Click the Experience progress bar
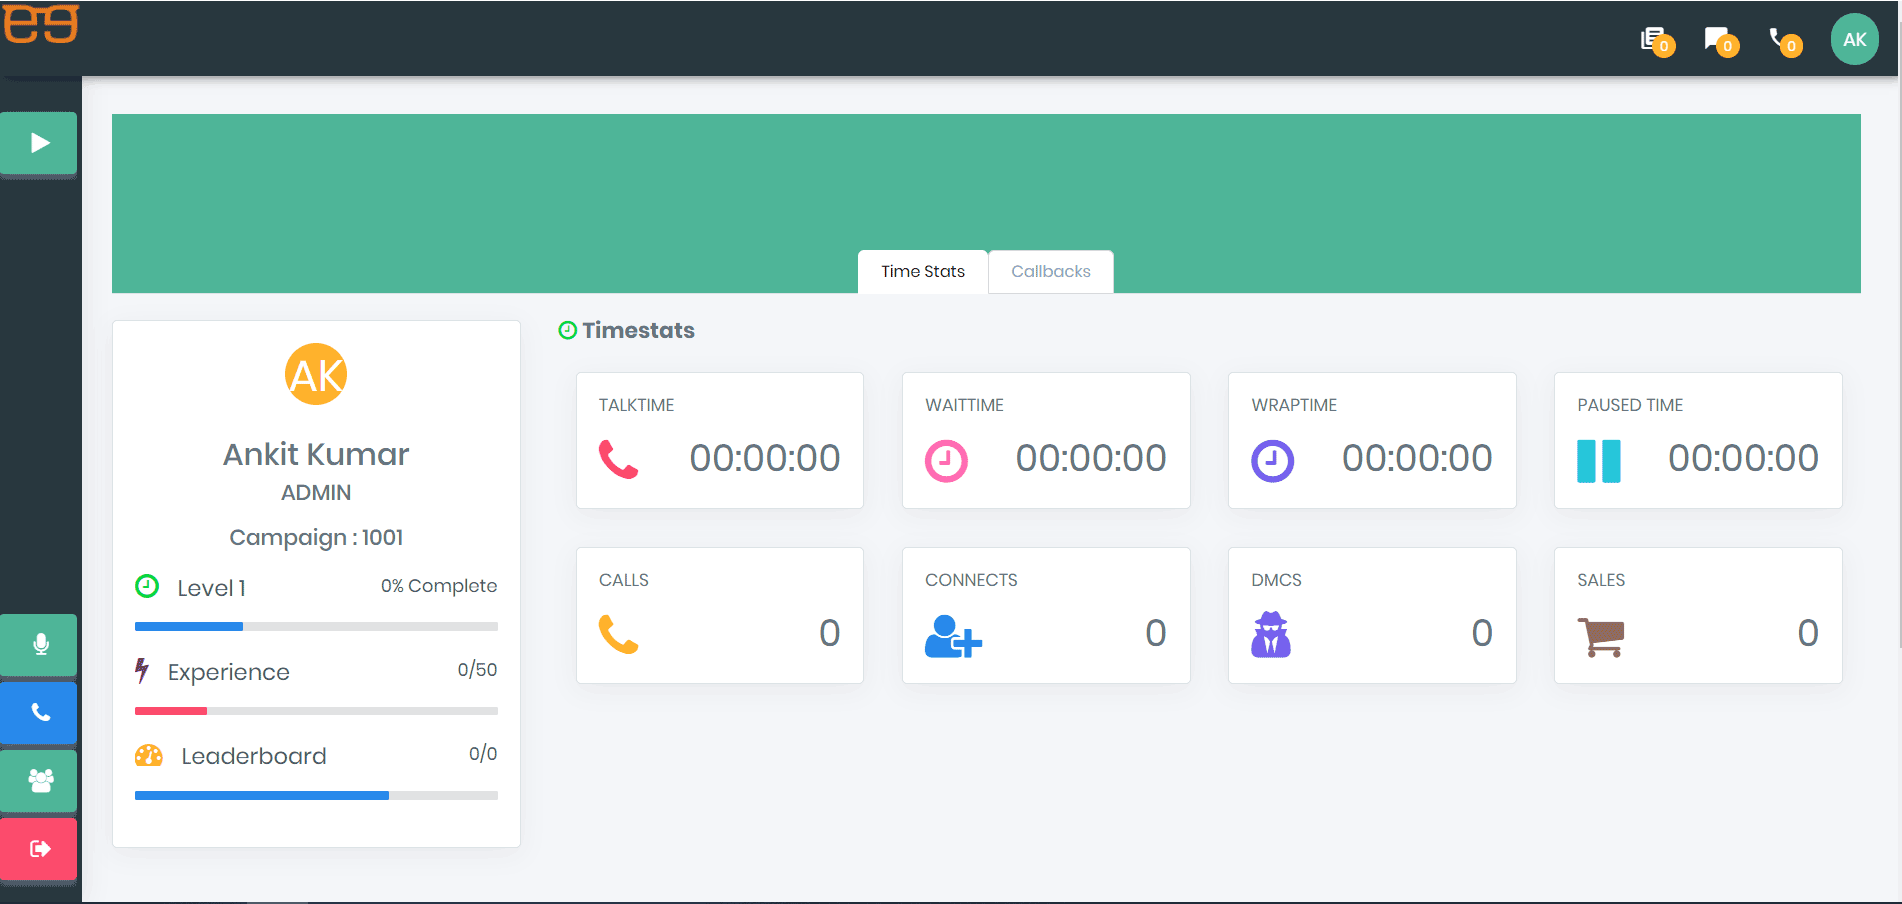Screen dimensions: 1902x904 click(316, 711)
